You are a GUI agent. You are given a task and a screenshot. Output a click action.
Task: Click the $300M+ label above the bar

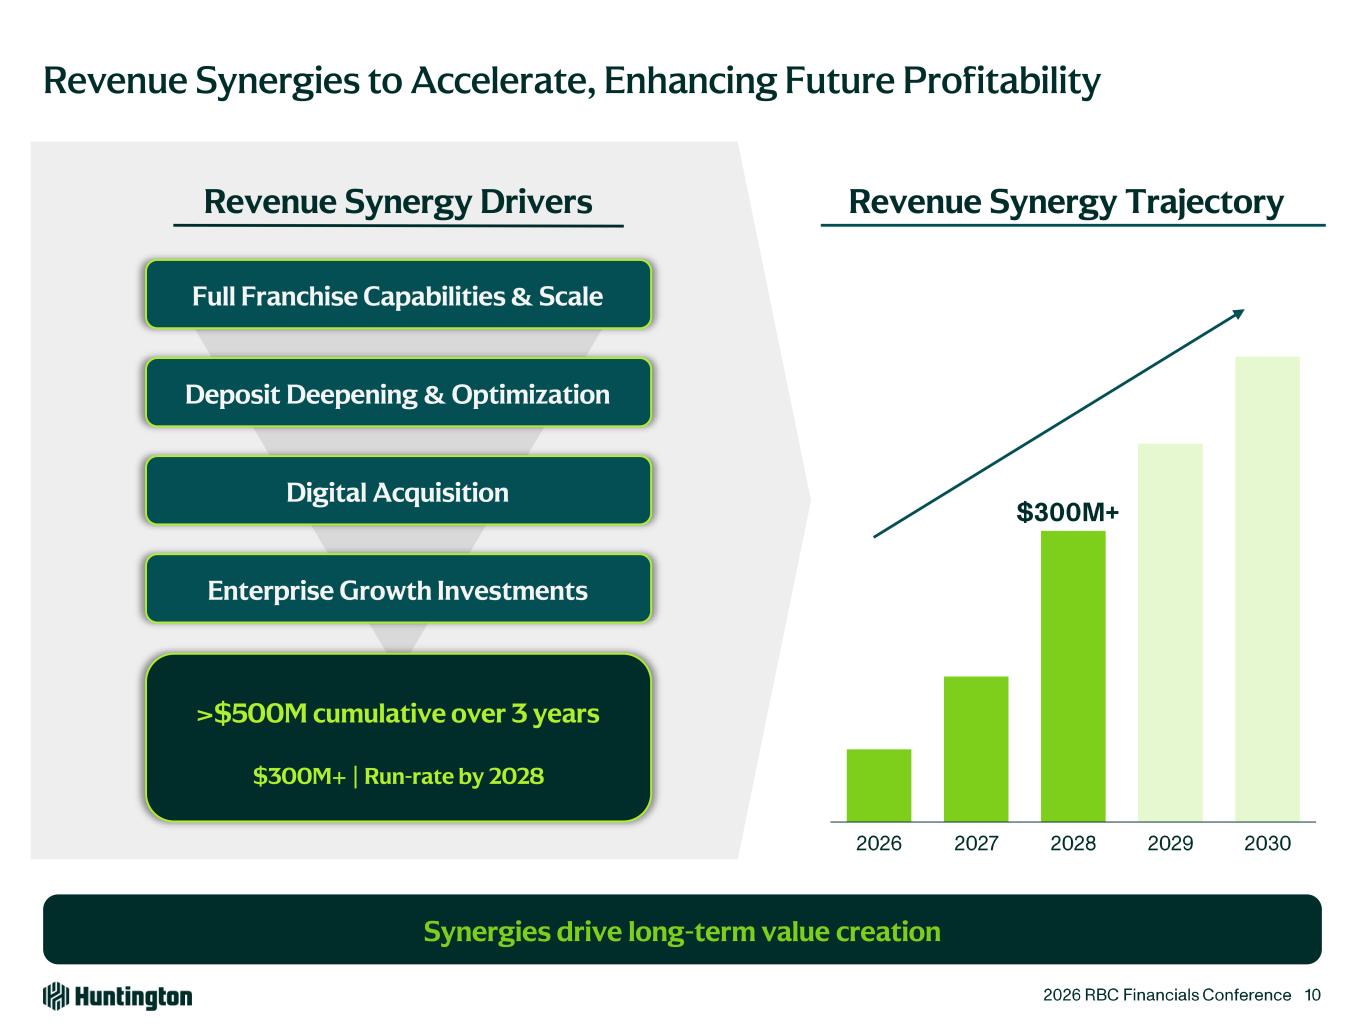(x=1067, y=512)
